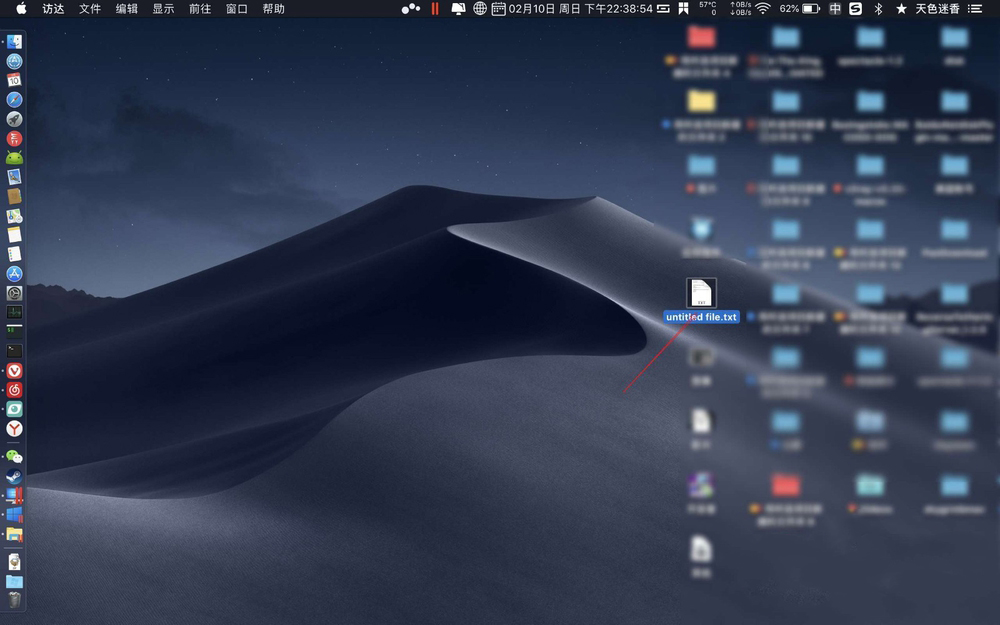The image size is (1000, 625).
Task: Click the Wi-Fi status icon
Action: 763,8
